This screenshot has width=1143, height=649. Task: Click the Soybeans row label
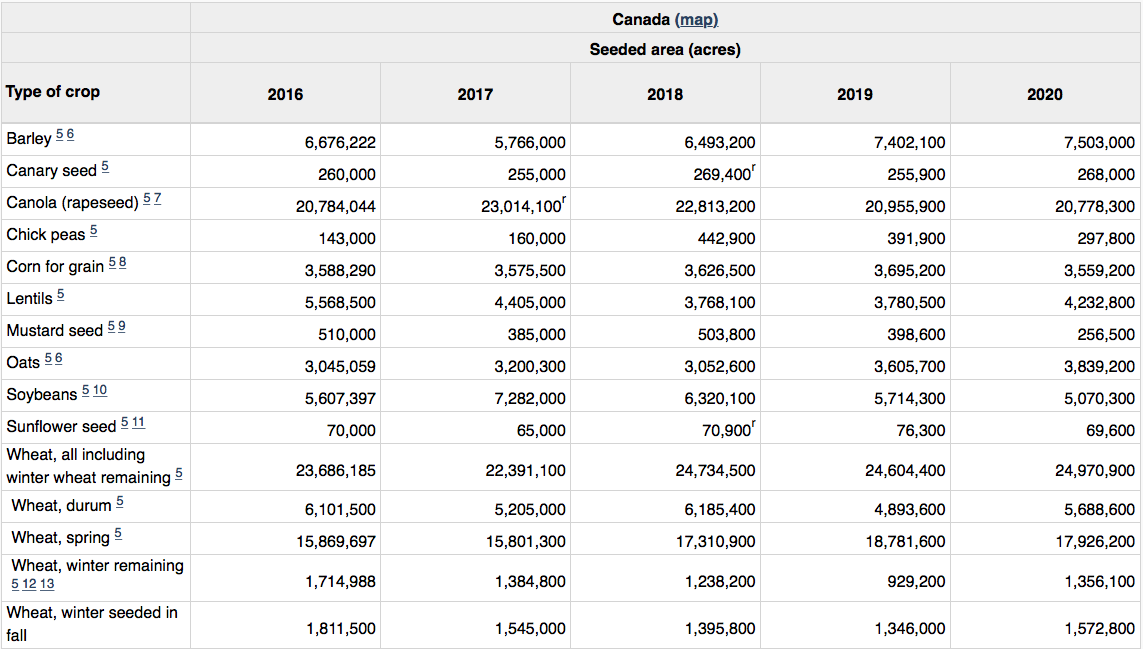tap(42, 395)
